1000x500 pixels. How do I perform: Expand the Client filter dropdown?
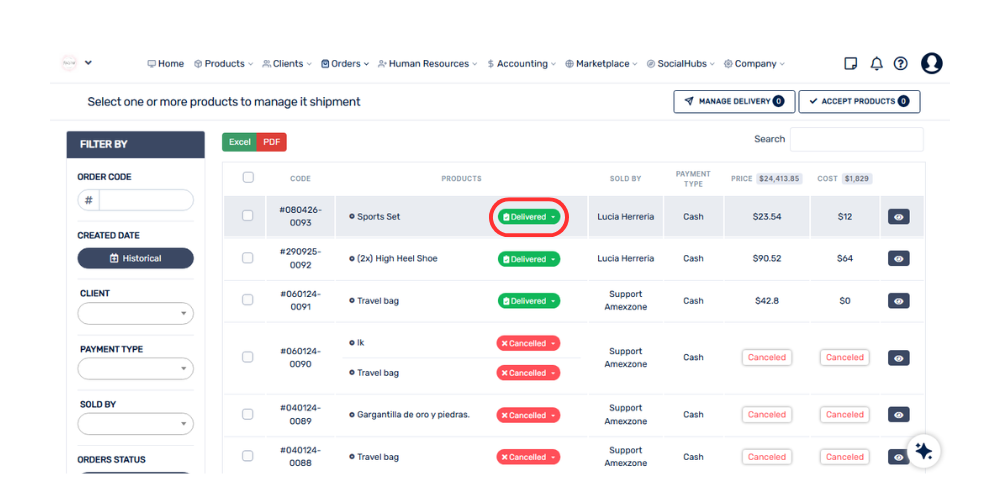point(135,314)
